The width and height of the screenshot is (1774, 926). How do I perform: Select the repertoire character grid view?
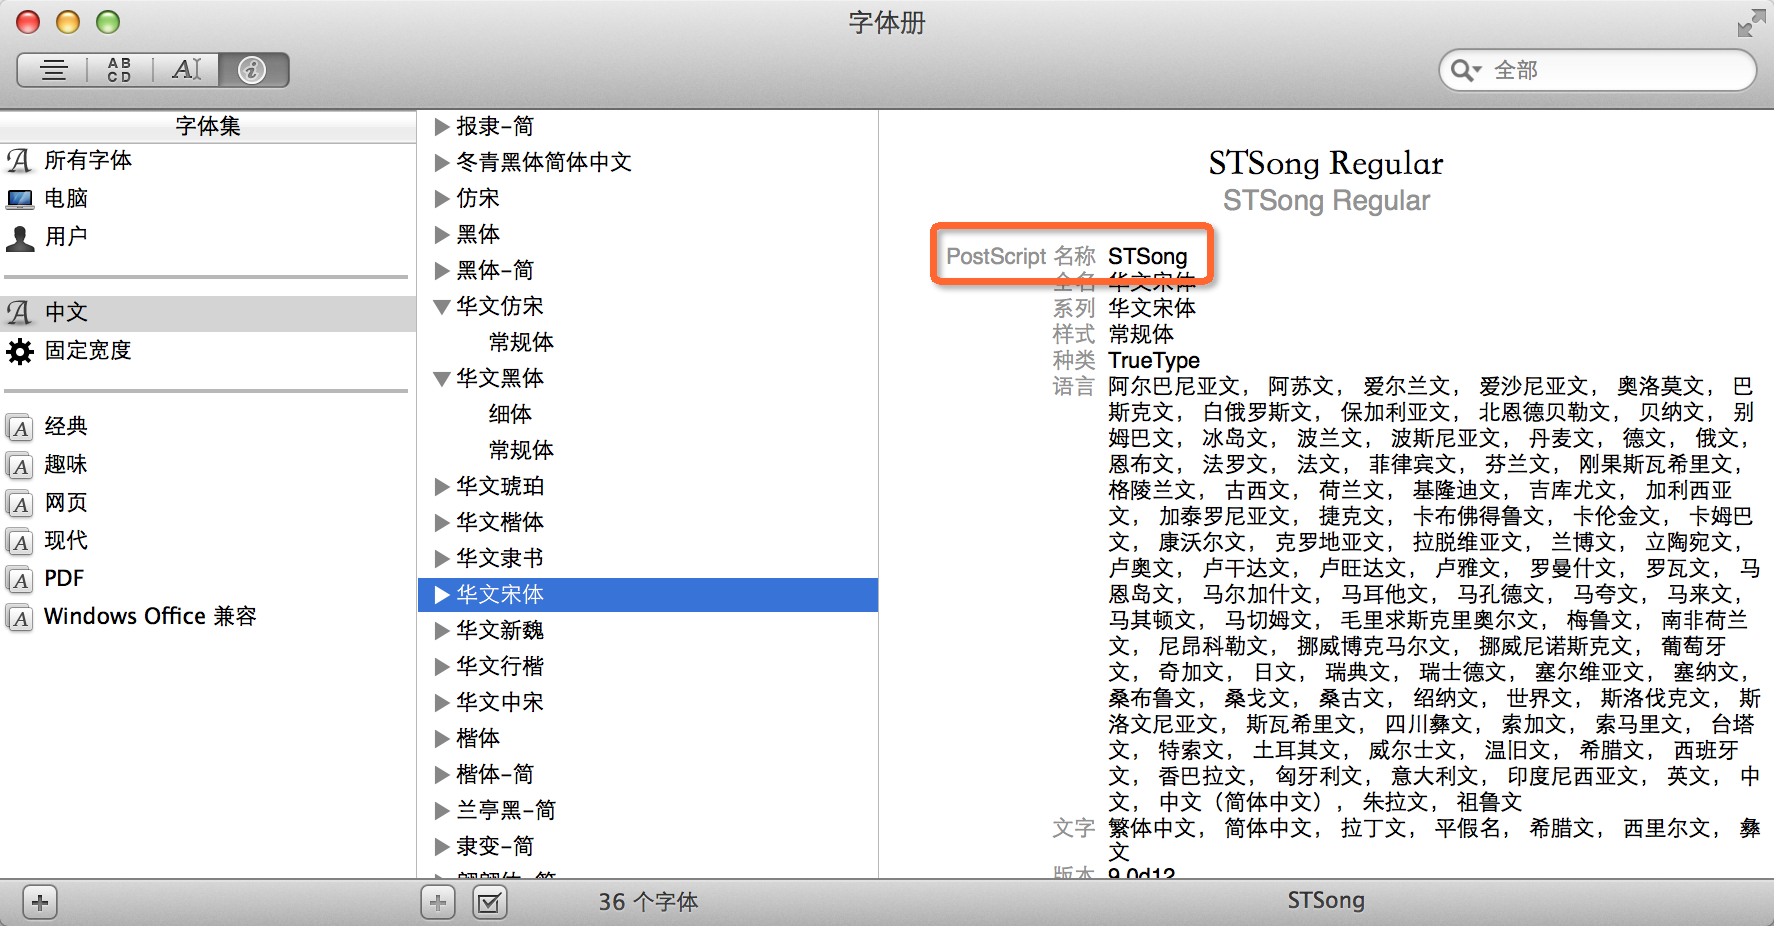[119, 70]
